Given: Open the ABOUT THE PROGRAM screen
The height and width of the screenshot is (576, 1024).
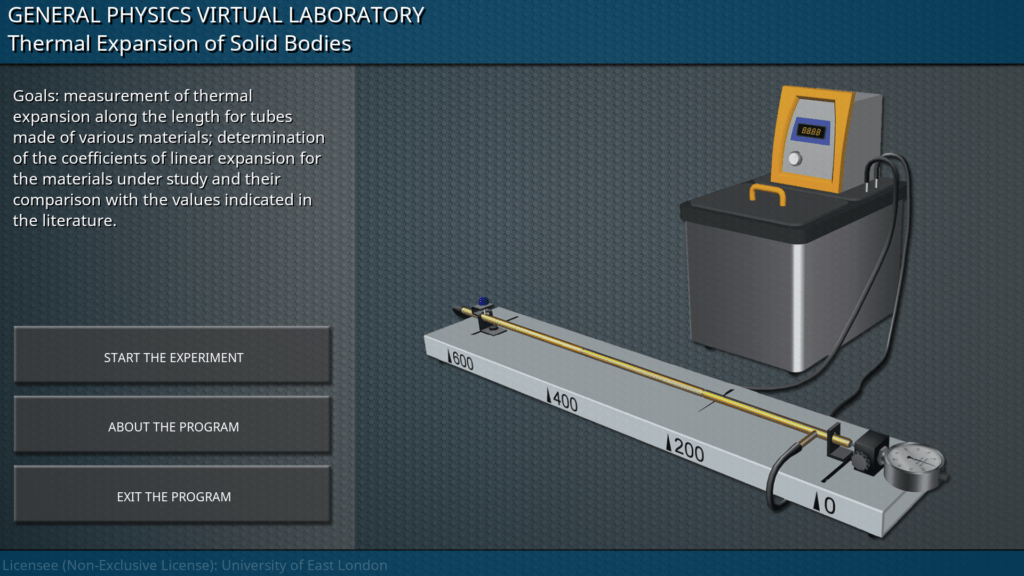Looking at the screenshot, I should point(173,427).
